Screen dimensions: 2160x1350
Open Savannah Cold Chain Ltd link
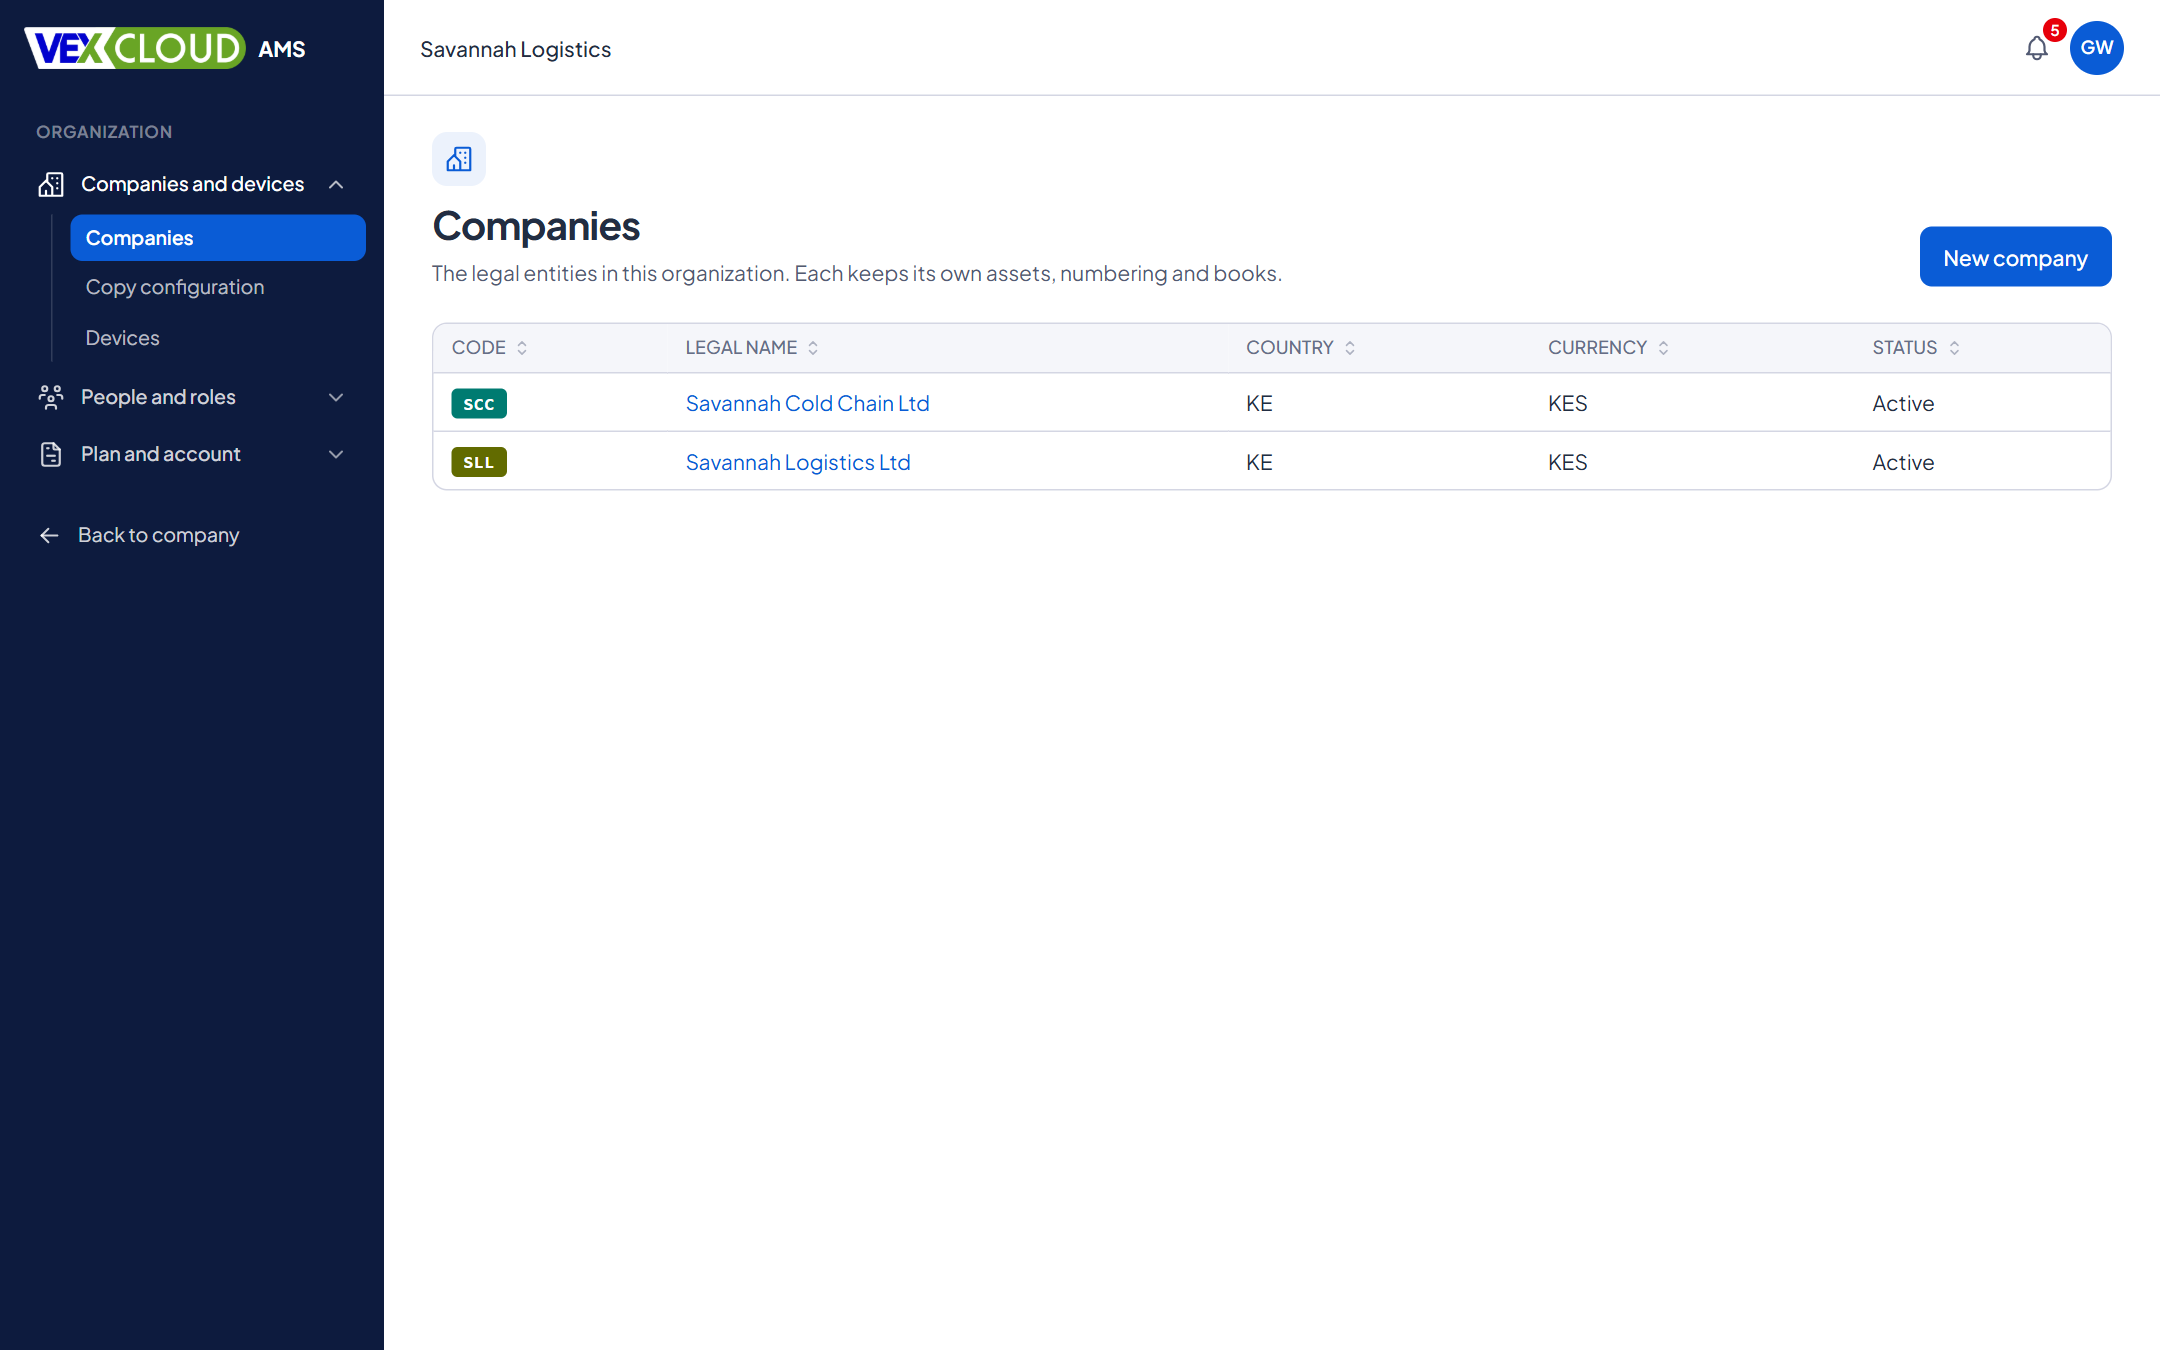pyautogui.click(x=807, y=403)
